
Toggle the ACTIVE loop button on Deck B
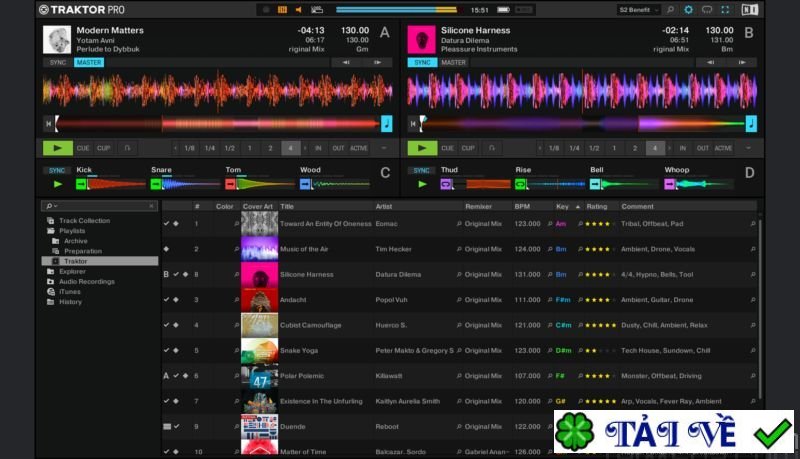tap(723, 148)
